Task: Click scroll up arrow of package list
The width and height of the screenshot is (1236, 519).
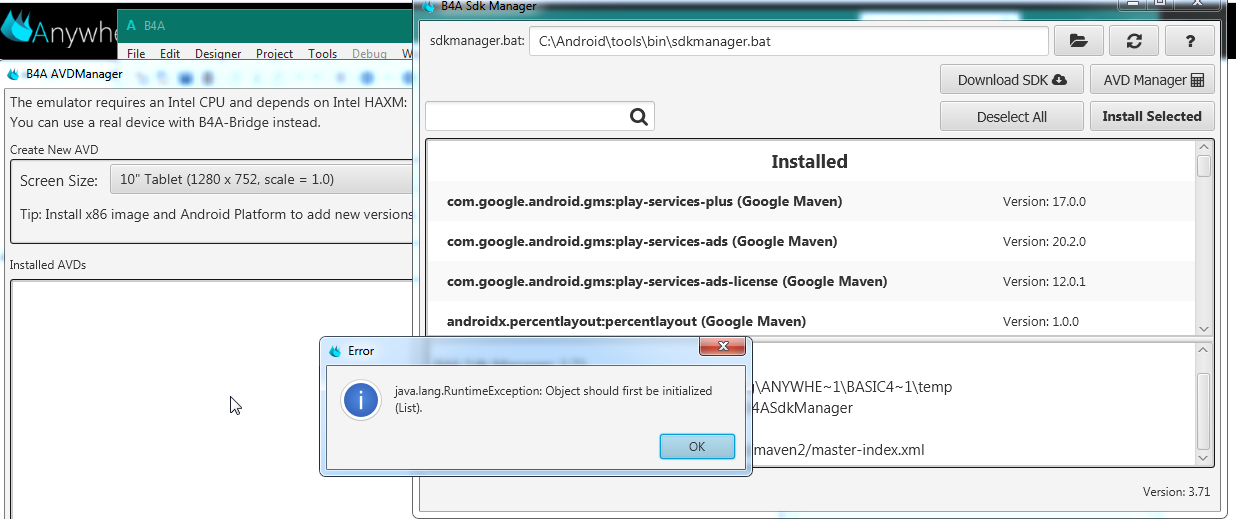Action: tap(1204, 148)
